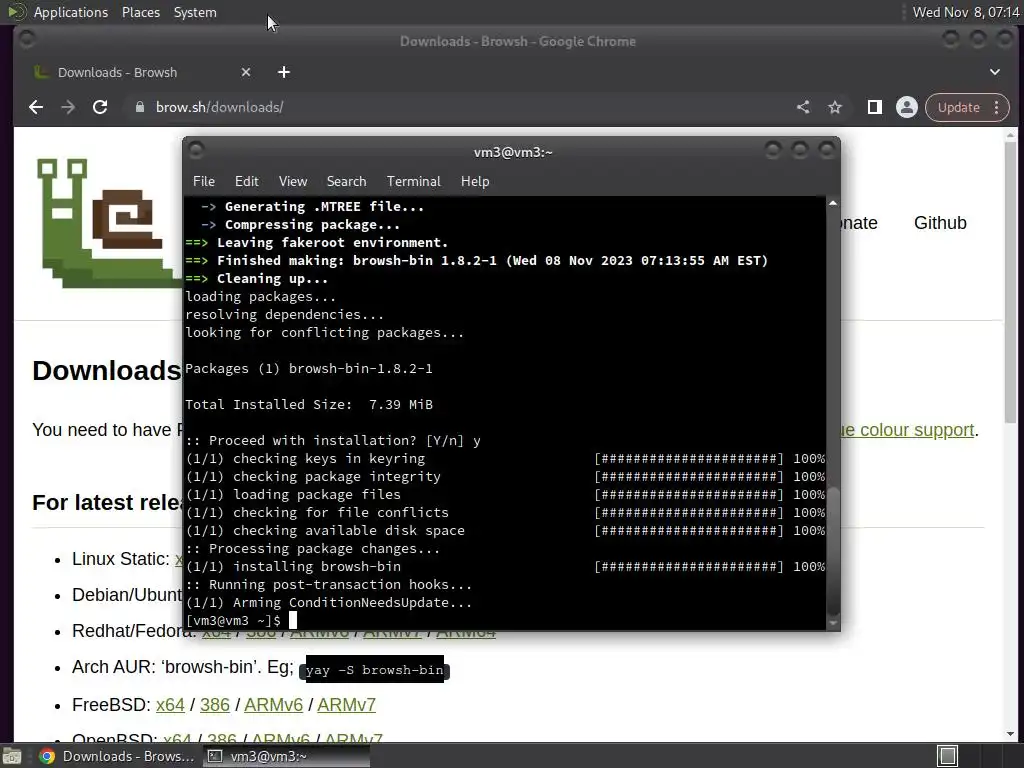Click show desktop icon in taskbar
Screen dimensions: 1024x768
point(12,756)
